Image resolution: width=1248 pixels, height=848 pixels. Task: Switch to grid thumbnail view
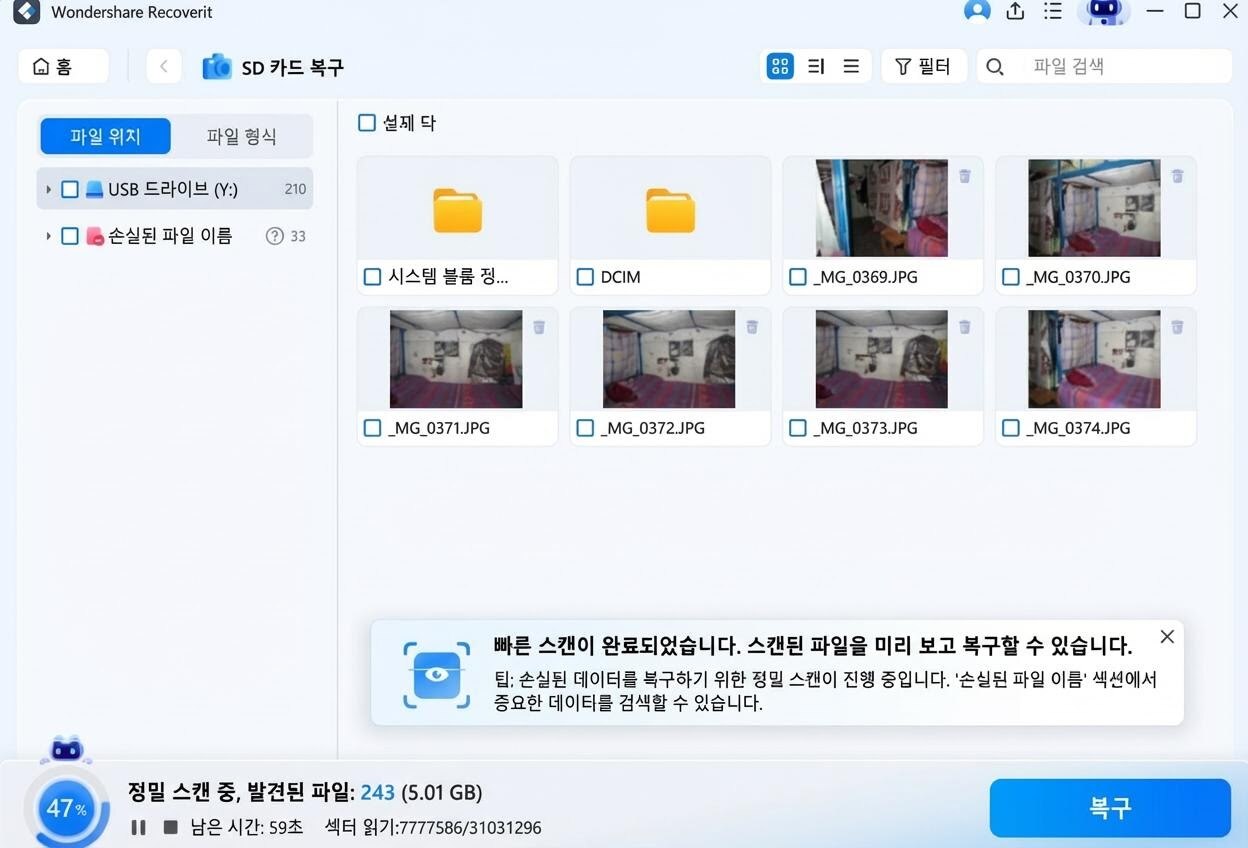point(780,67)
